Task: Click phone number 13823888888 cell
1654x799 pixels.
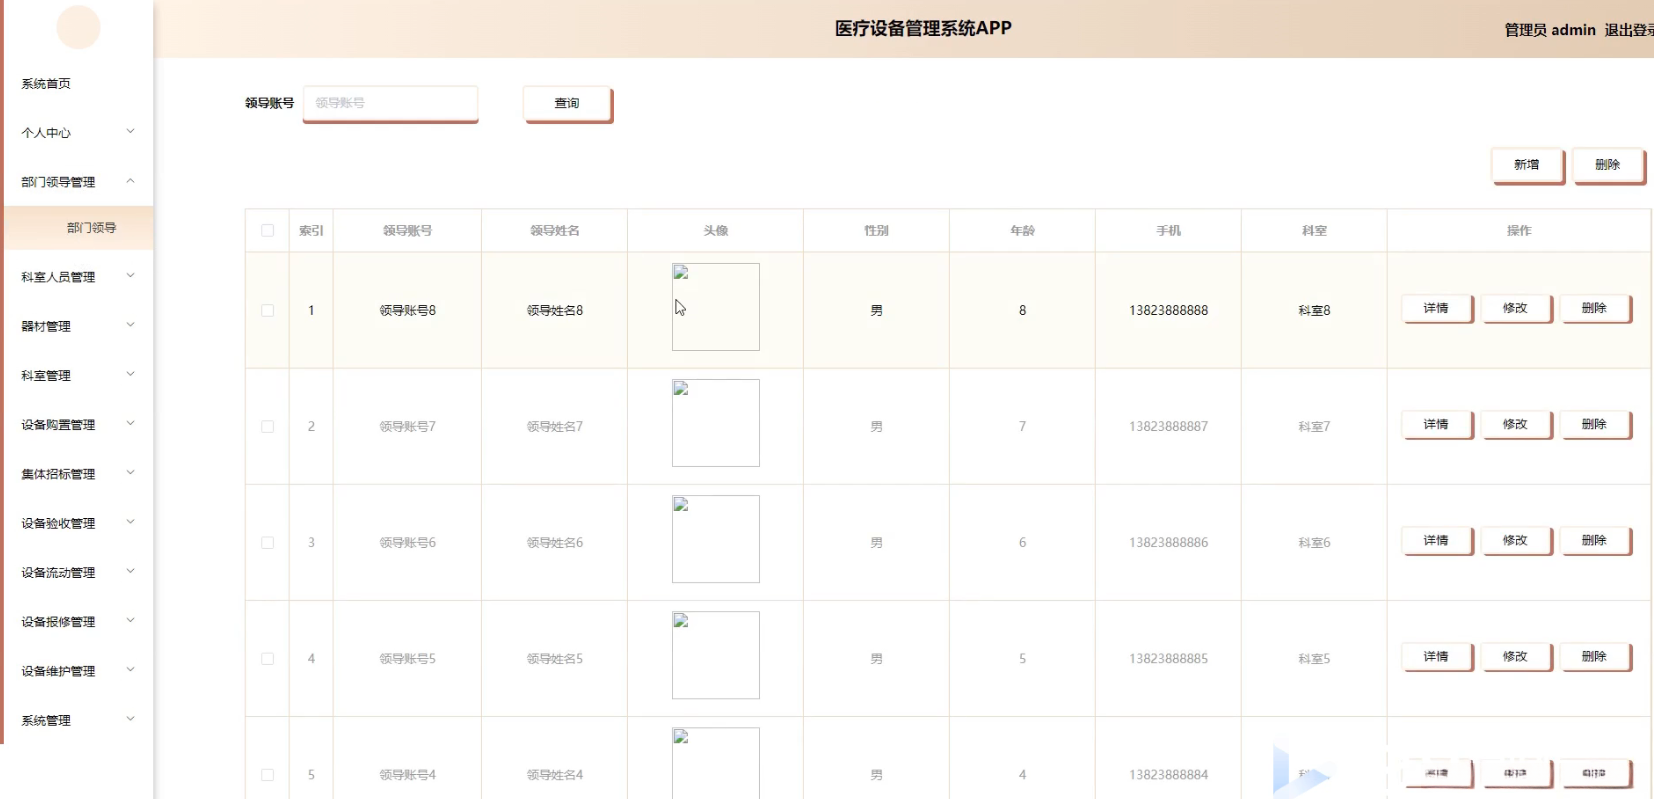Action: tap(1168, 310)
